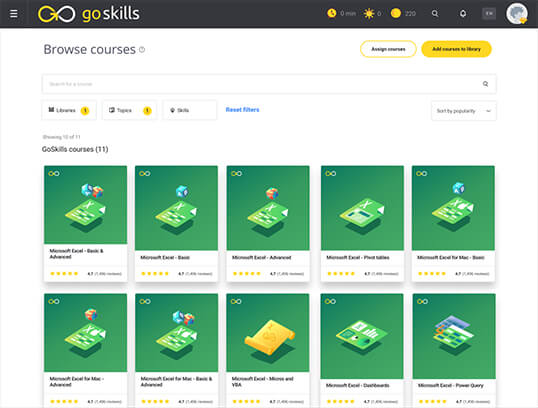Image resolution: width=538 pixels, height=408 pixels.
Task: Click the Assign courses button
Action: coord(388,49)
